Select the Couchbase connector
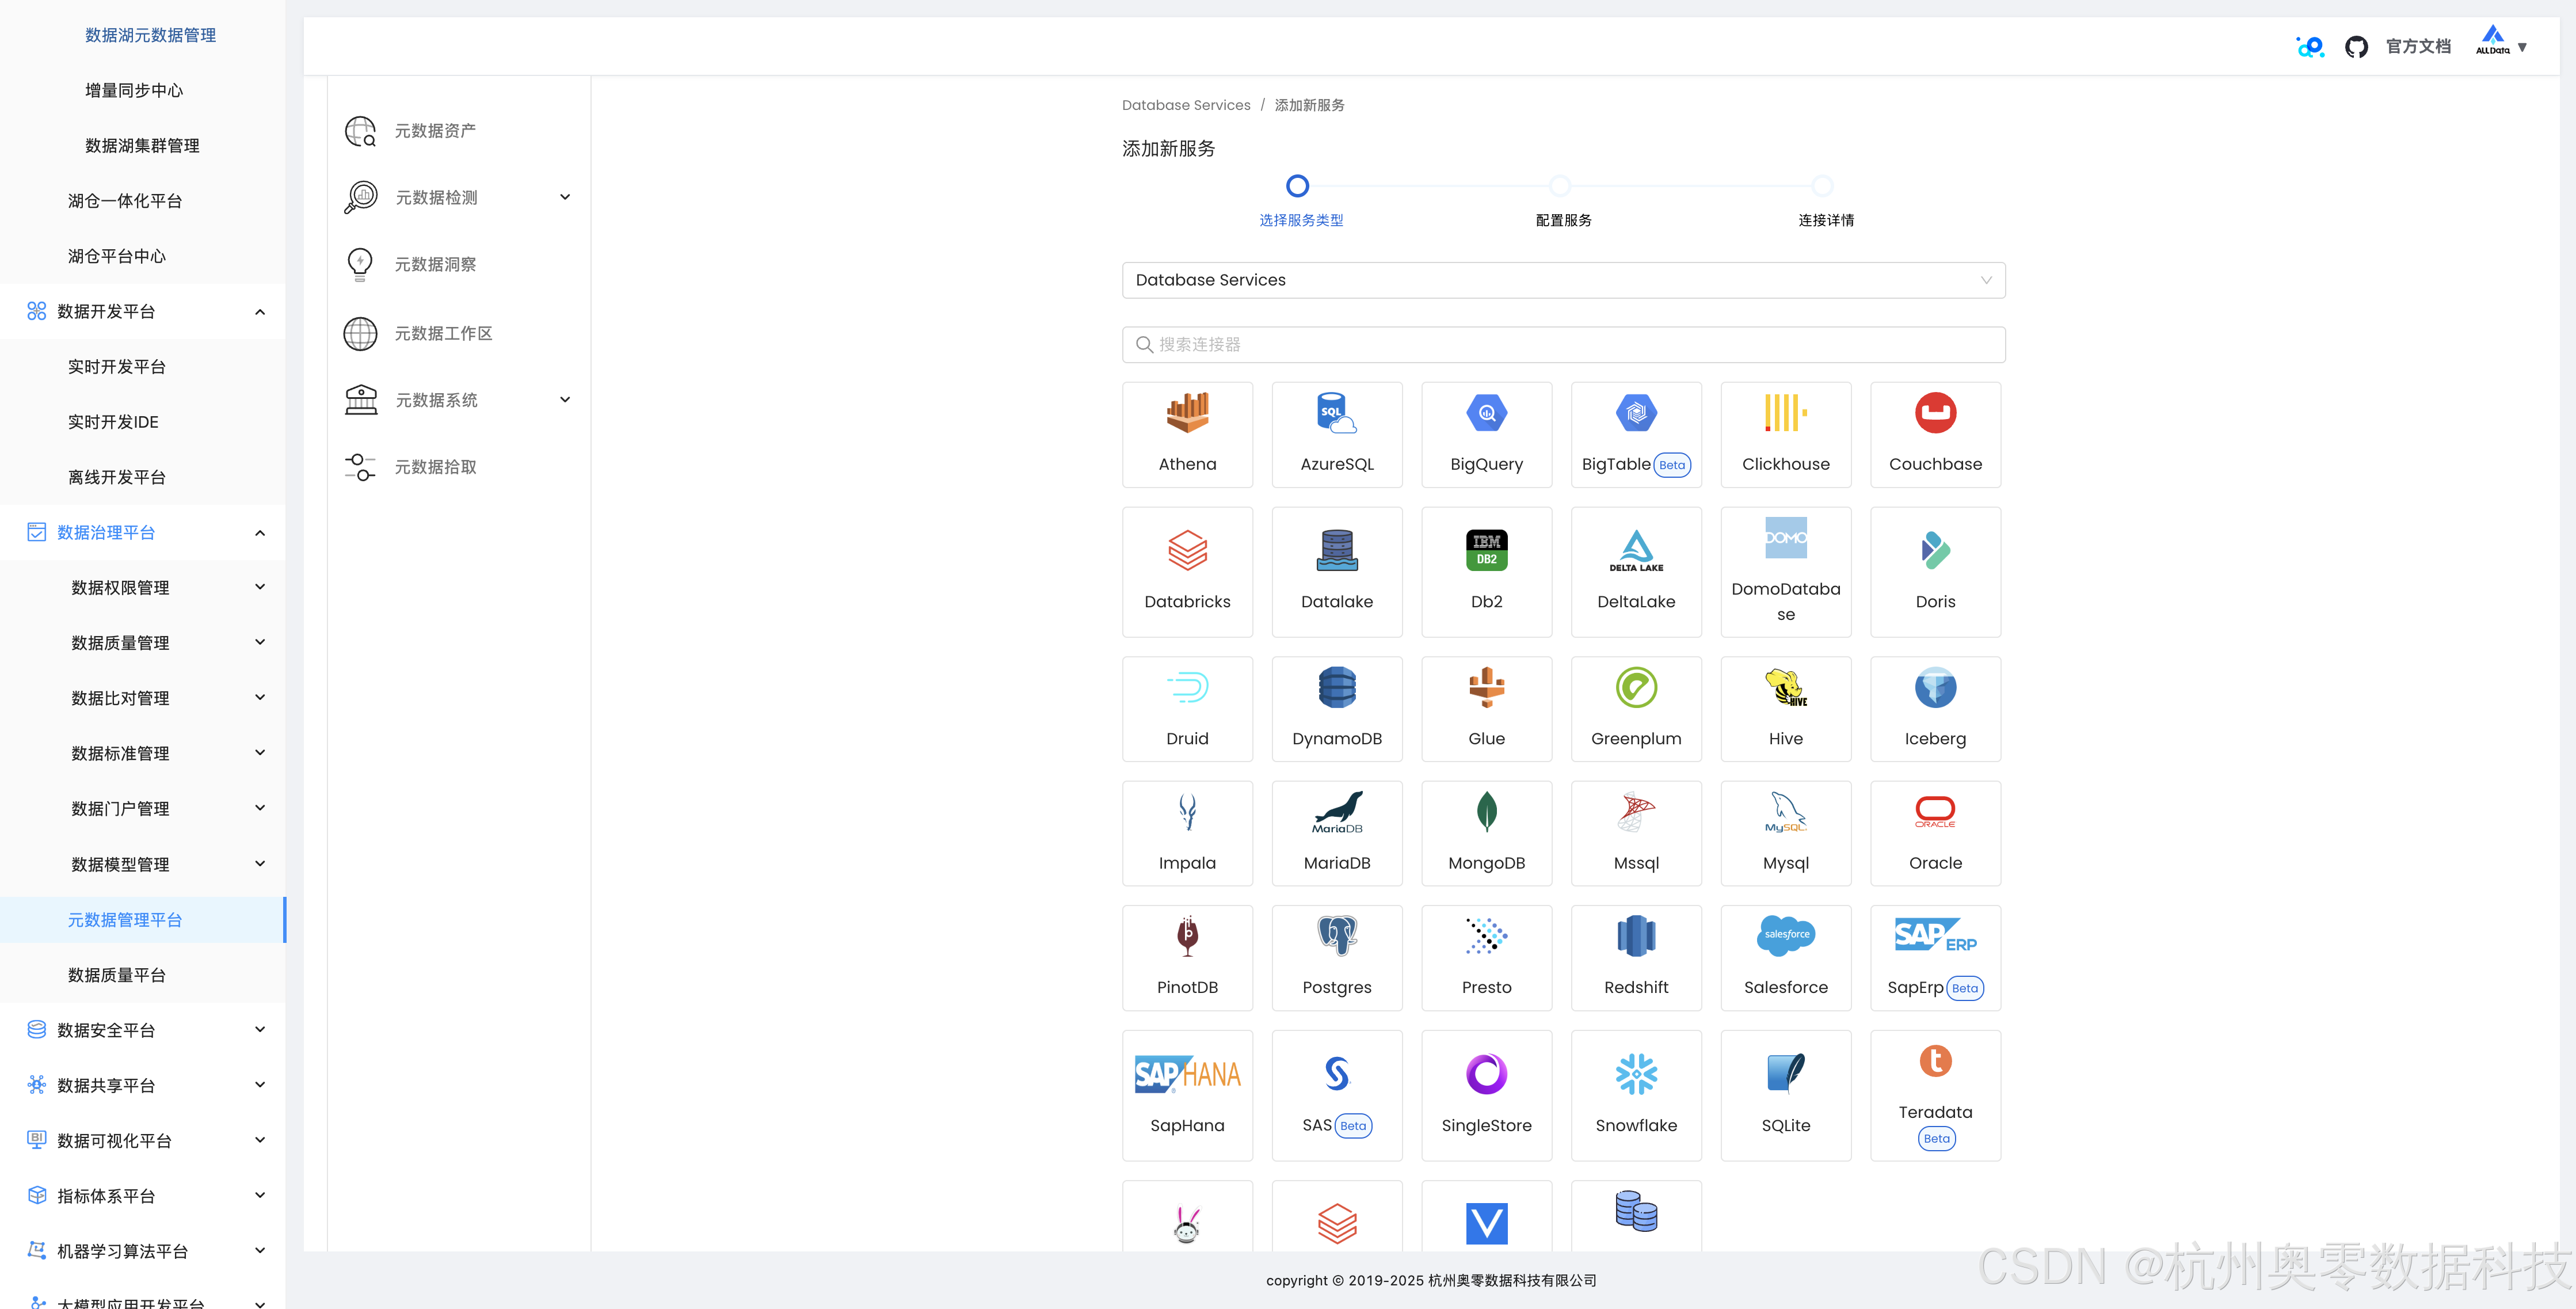2576x1309 pixels. 1935,435
